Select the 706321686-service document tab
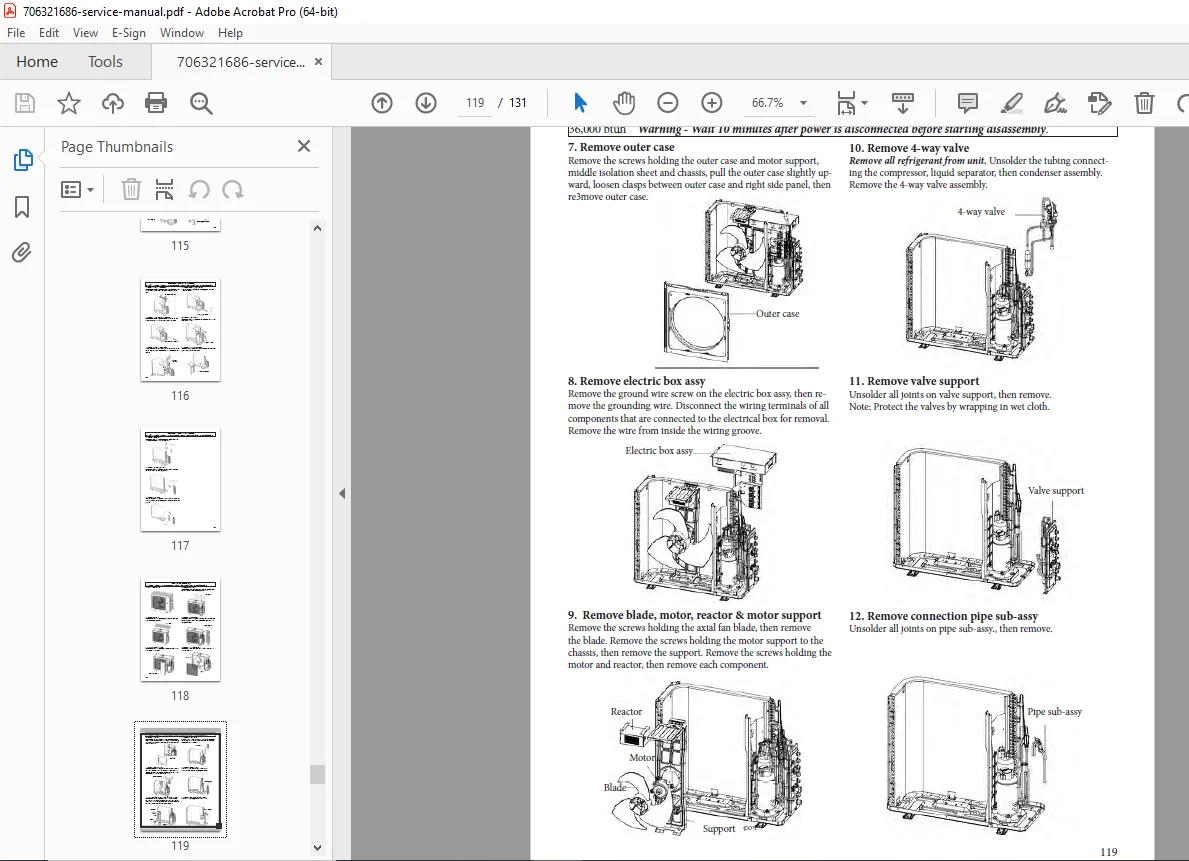Image resolution: width=1189 pixels, height=861 pixels. pos(241,62)
